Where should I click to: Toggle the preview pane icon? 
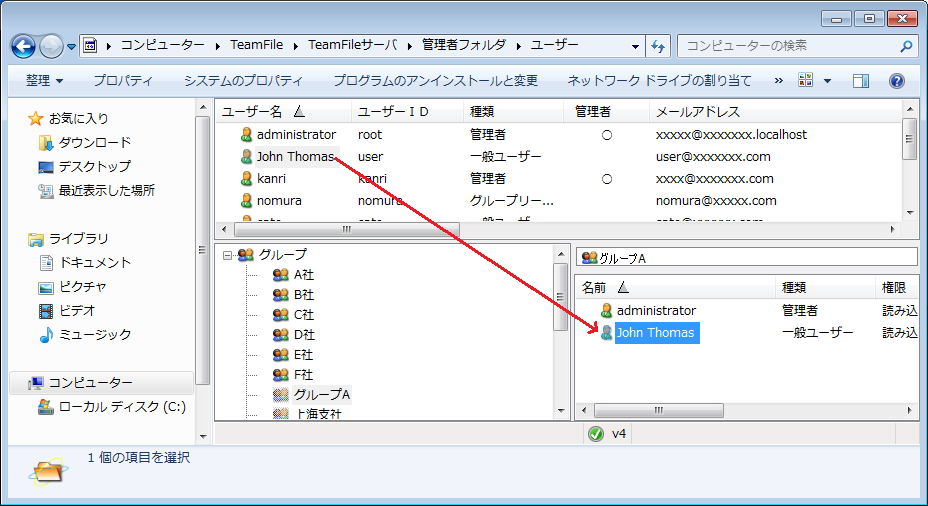(861, 81)
